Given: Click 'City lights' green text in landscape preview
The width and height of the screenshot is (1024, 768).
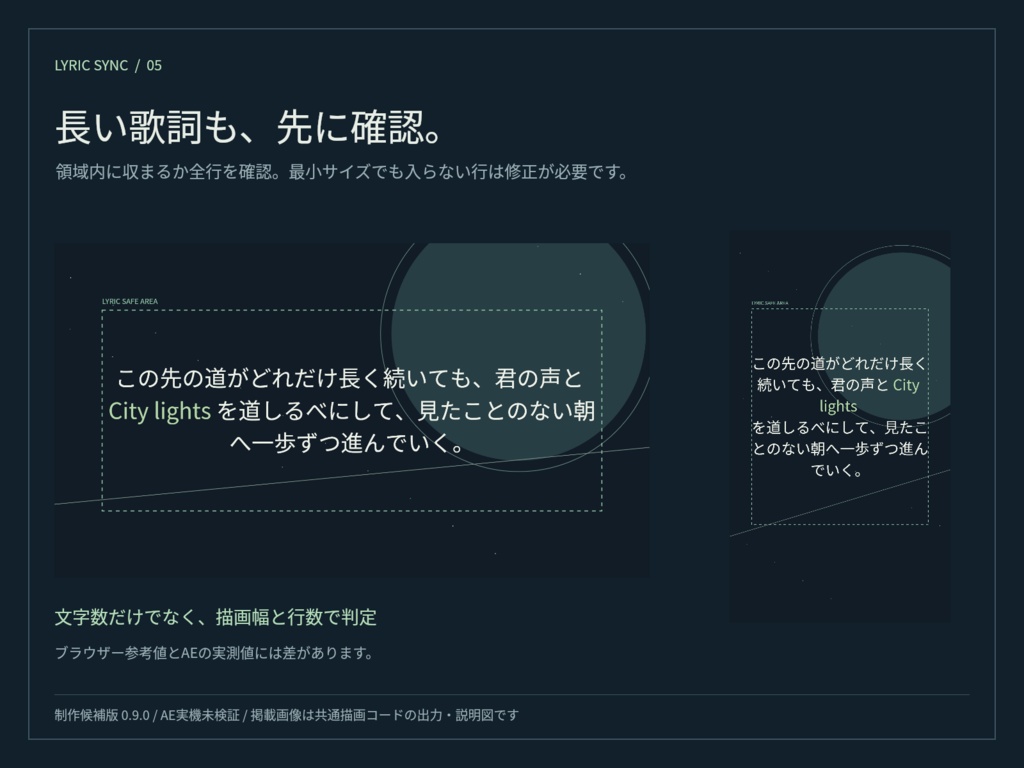Looking at the screenshot, I should tap(159, 411).
